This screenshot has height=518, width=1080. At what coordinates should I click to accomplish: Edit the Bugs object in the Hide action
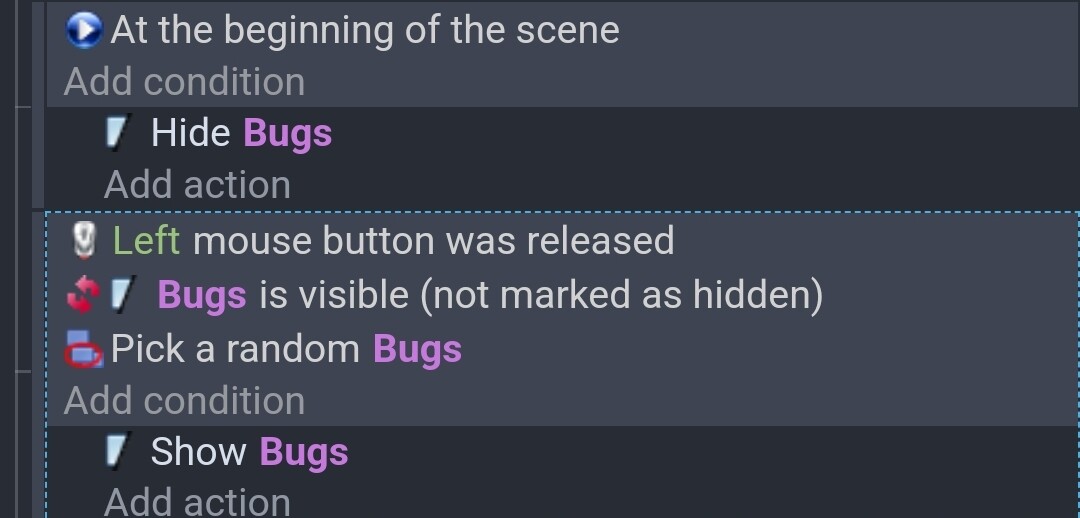288,133
